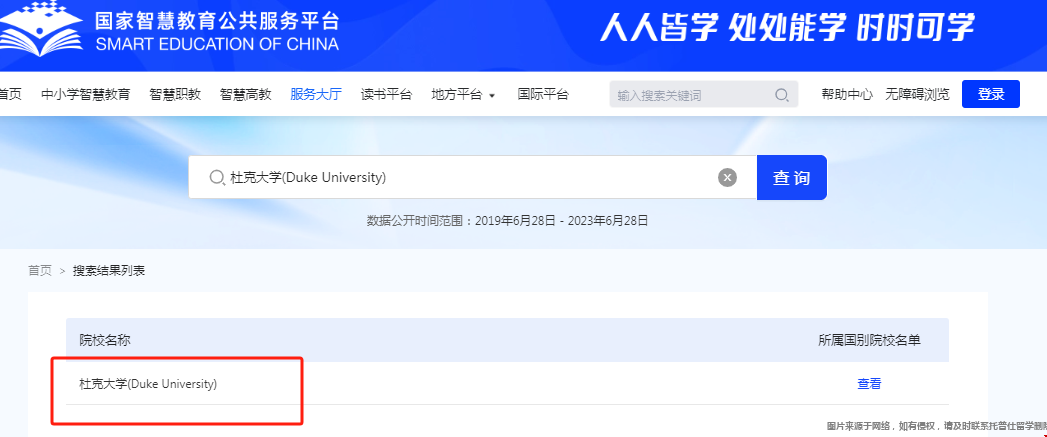Open 国际平台 in navigation
The height and width of the screenshot is (437, 1047).
click(x=543, y=94)
